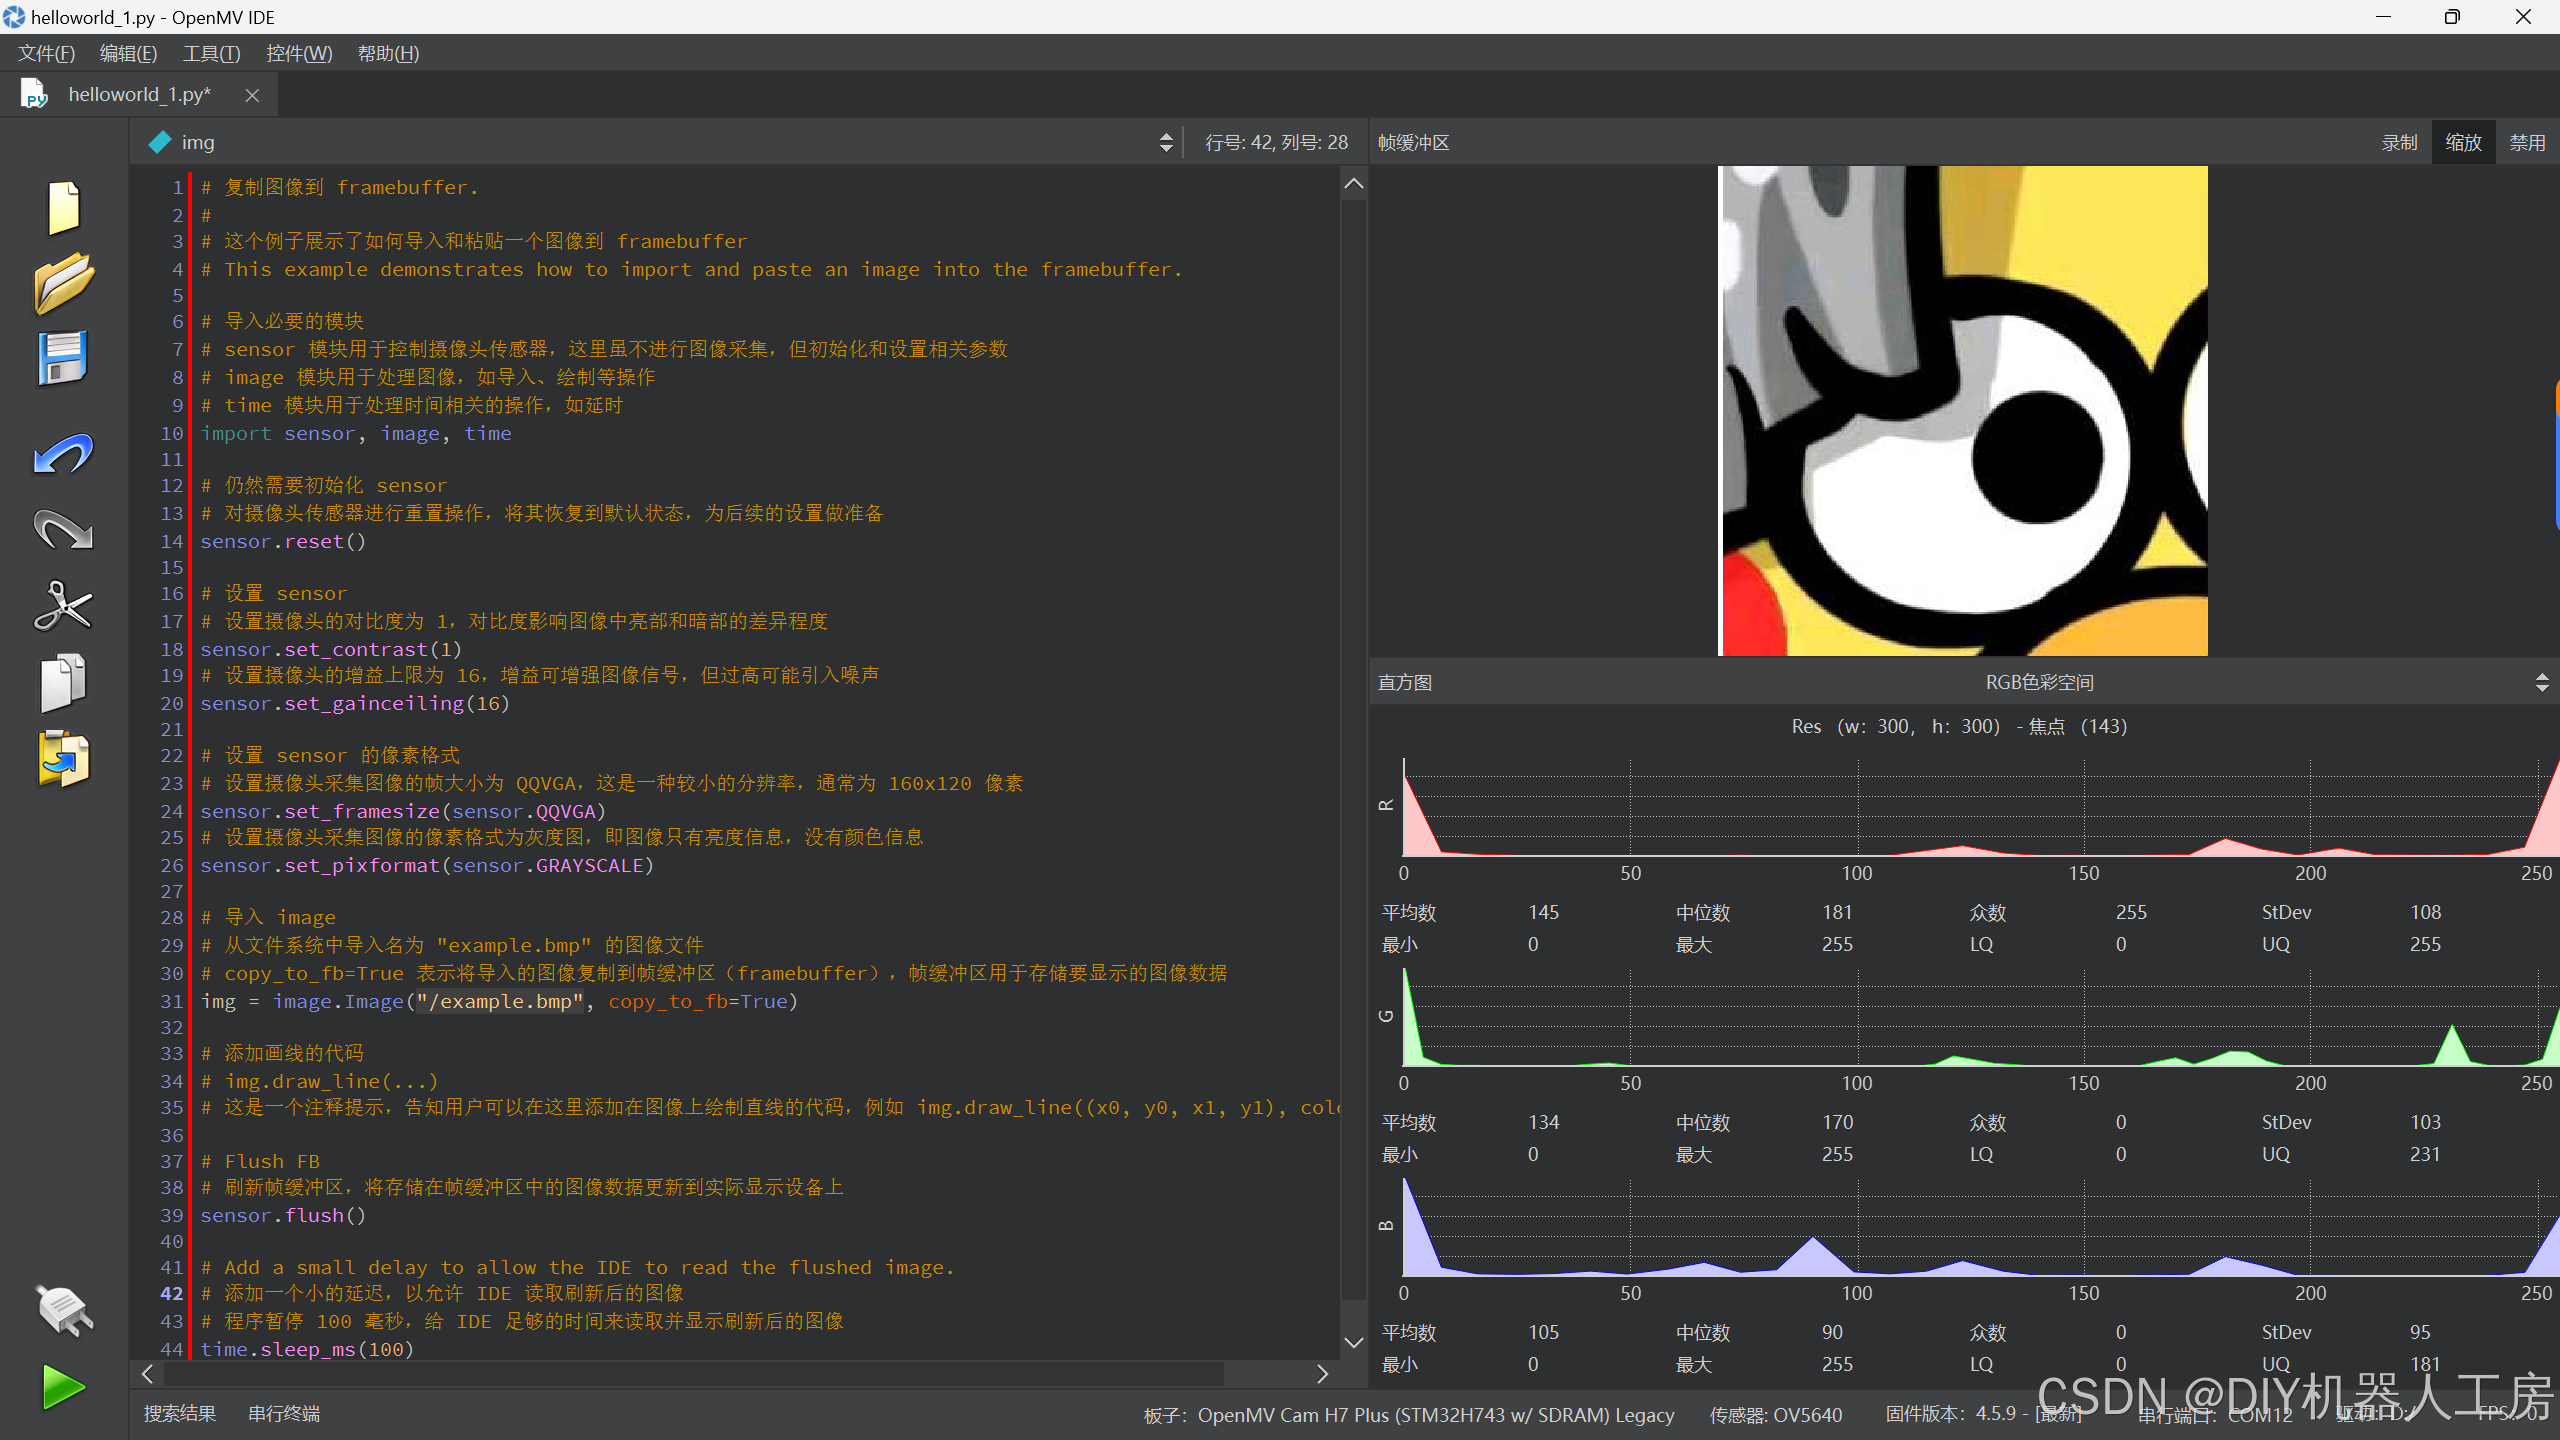This screenshot has width=2560, height=1440.
Task: Open the 搜索结果 search results panel
Action: coord(180,1413)
